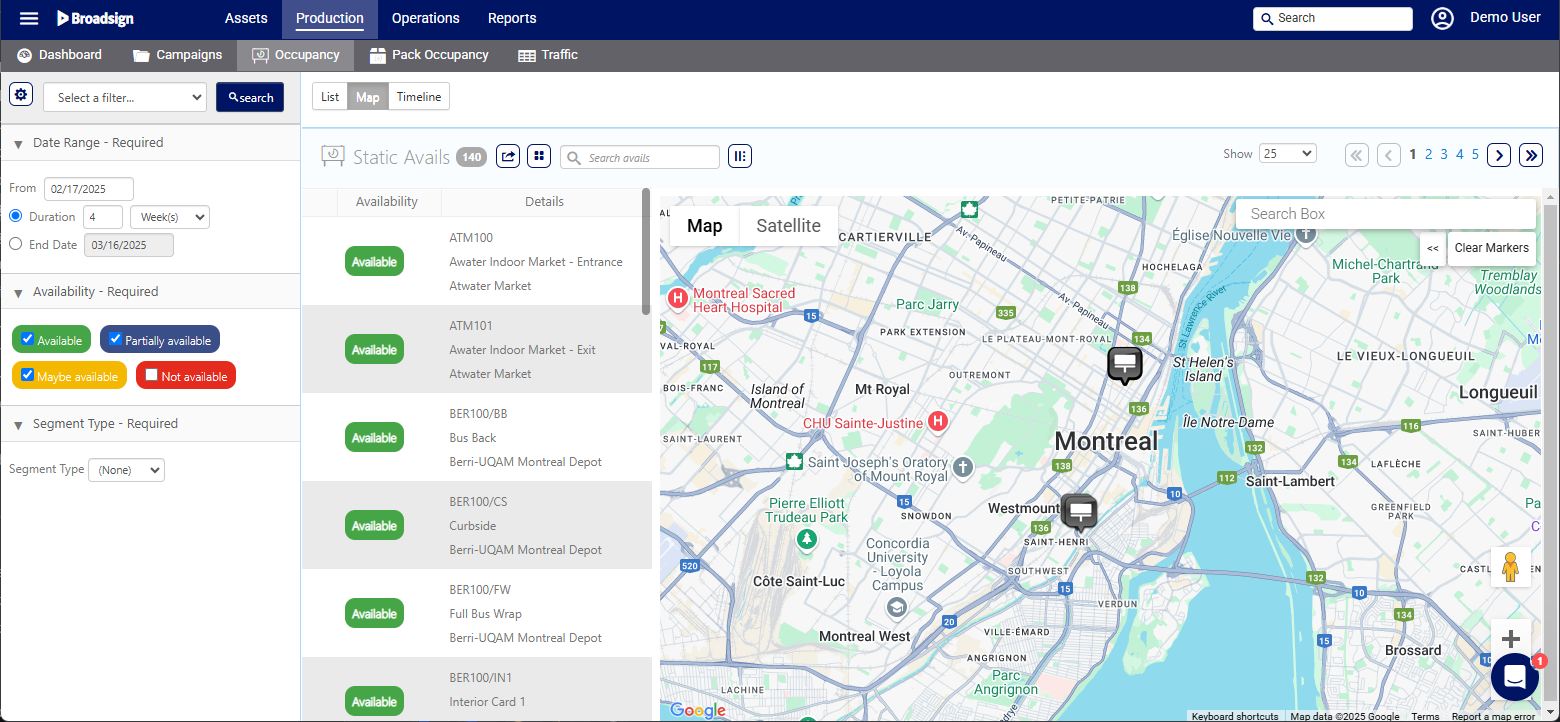The height and width of the screenshot is (722, 1560).
Task: Select the End Date radio button
Action: pyautogui.click(x=15, y=244)
